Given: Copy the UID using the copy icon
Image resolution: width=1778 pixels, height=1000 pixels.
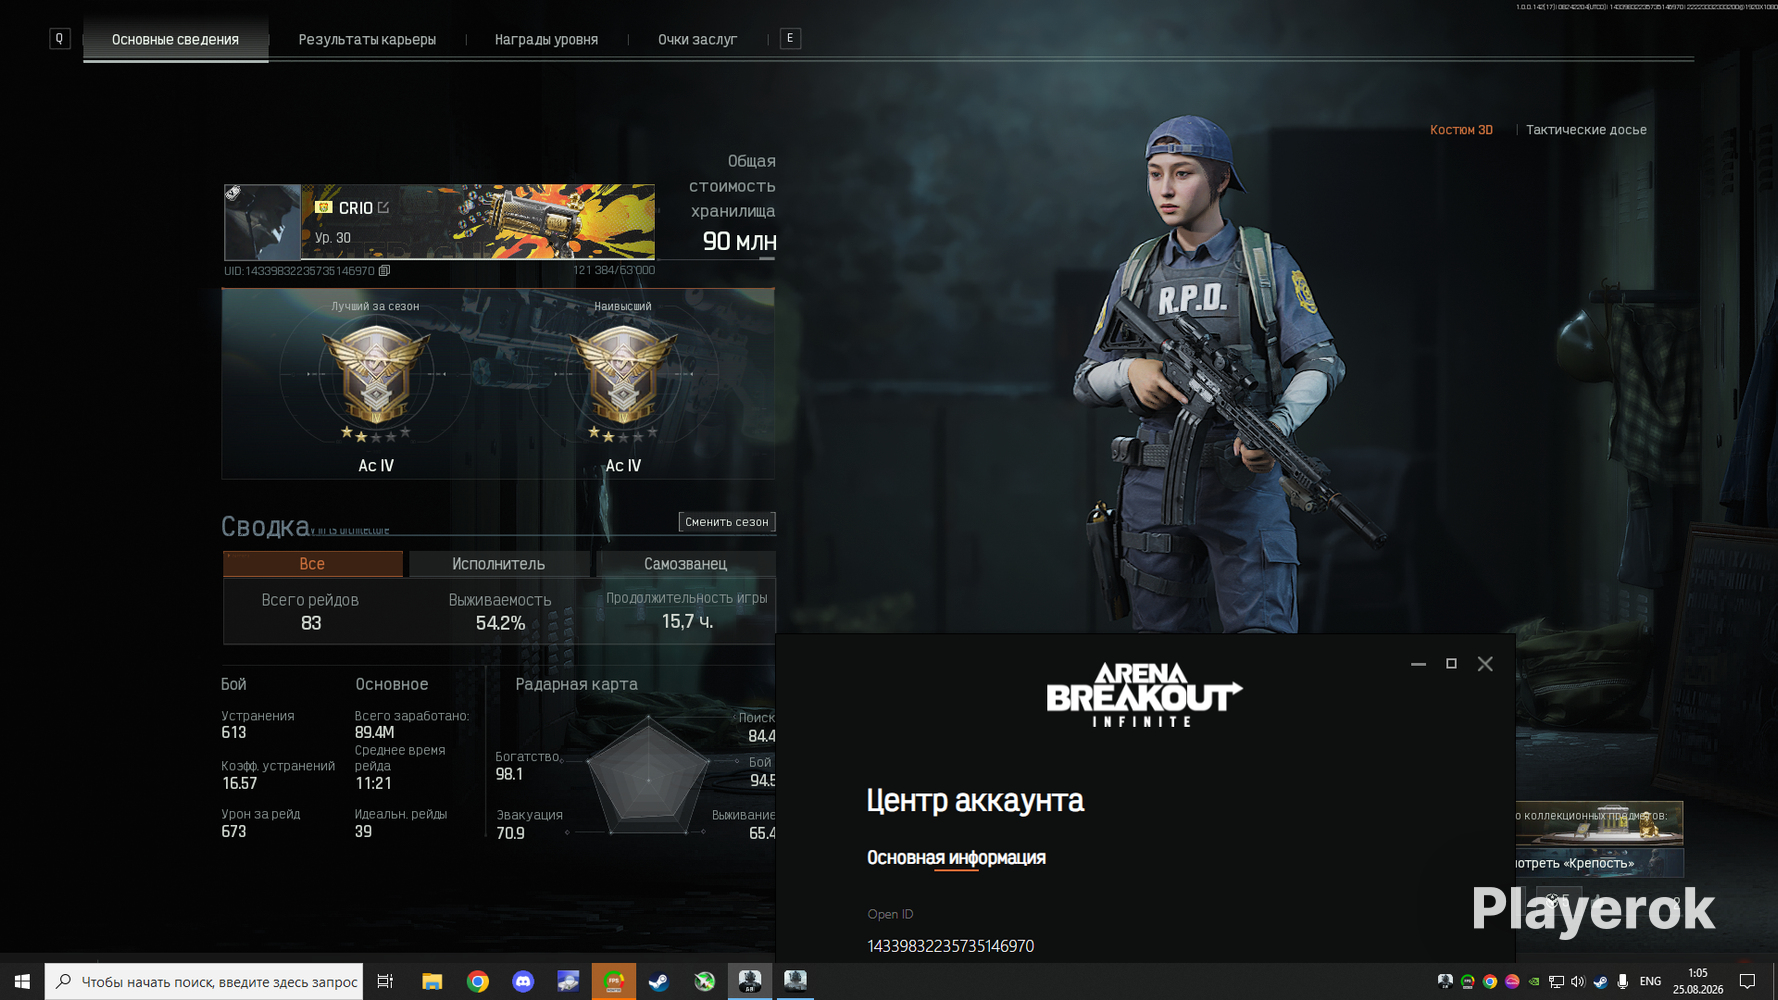Looking at the screenshot, I should 384,270.
